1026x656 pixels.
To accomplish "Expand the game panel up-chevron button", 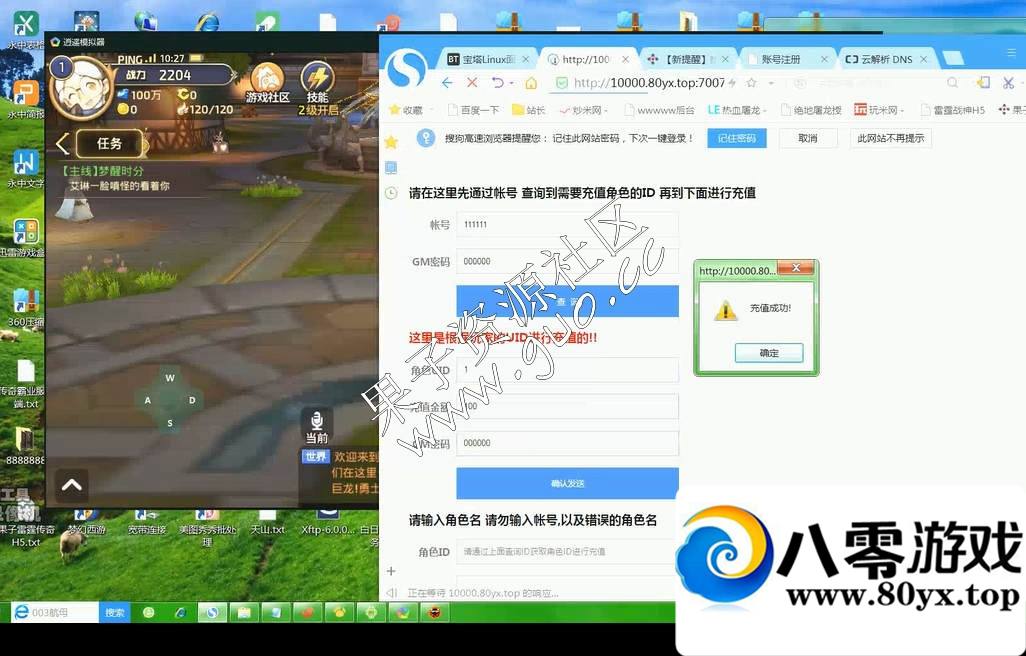I will [71, 485].
